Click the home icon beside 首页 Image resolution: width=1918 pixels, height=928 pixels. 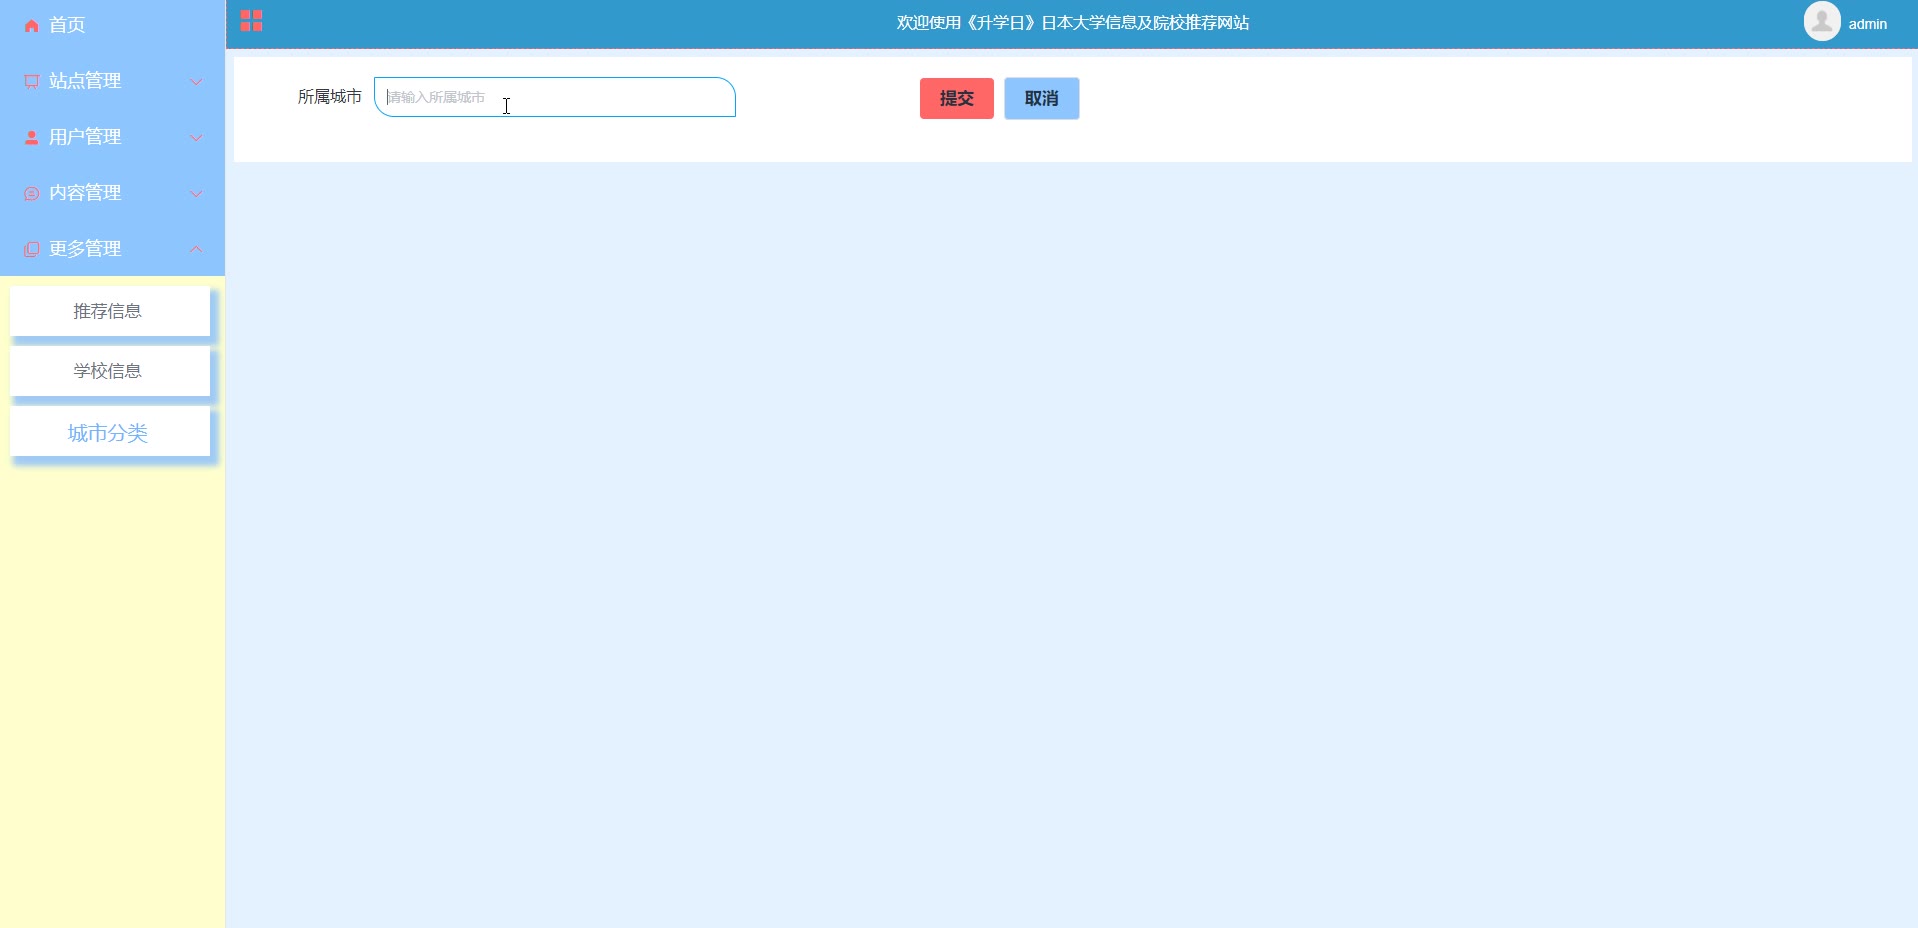click(x=31, y=25)
